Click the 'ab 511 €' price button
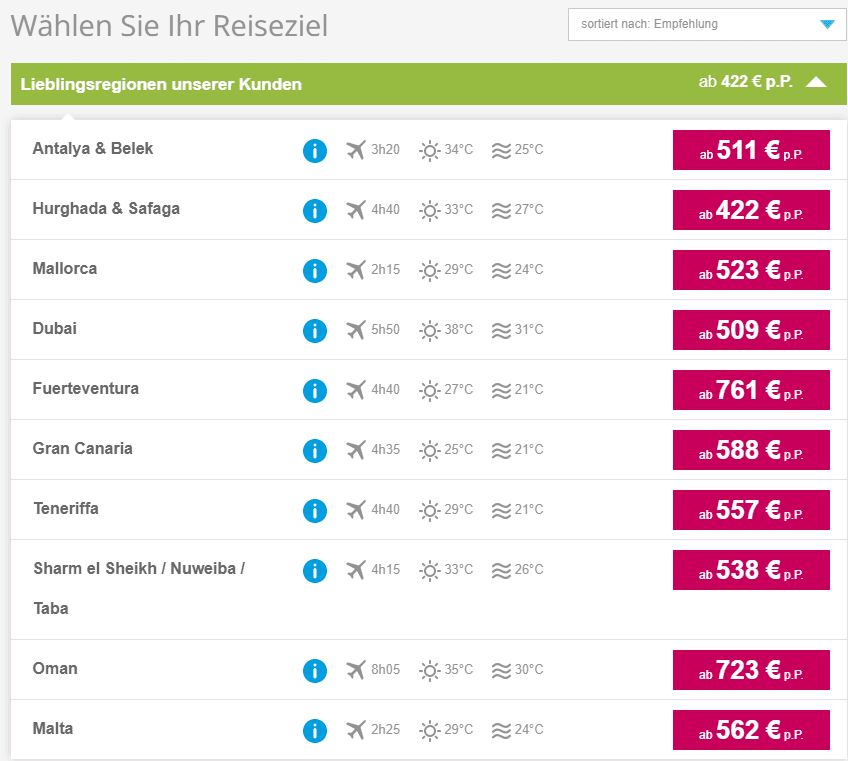 (x=751, y=150)
